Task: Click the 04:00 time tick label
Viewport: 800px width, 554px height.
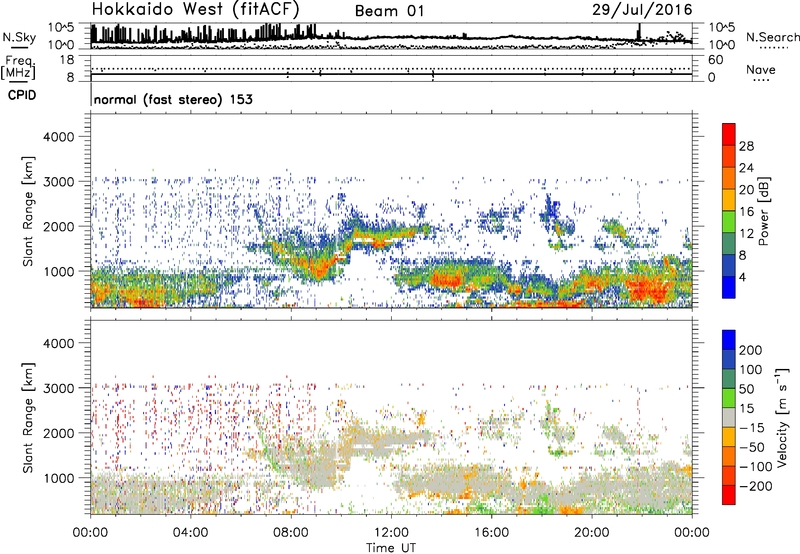Action: tap(190, 533)
